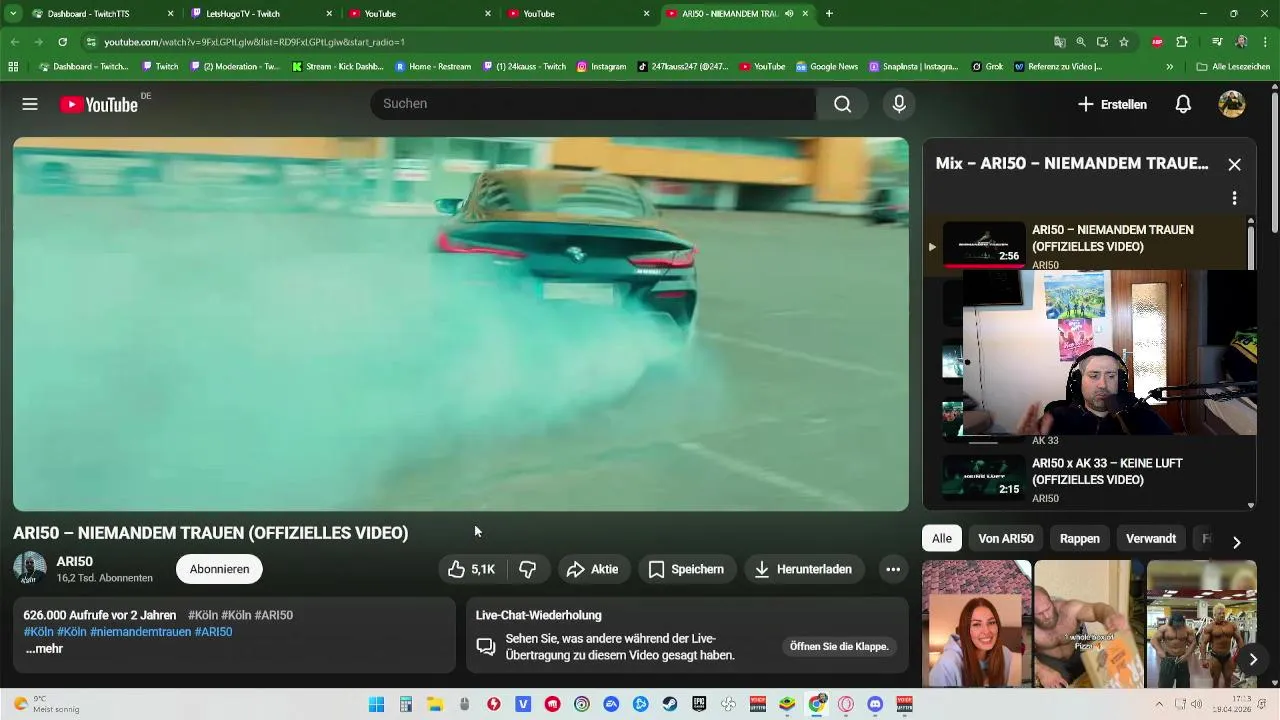Open the account avatar menu

(x=1231, y=104)
